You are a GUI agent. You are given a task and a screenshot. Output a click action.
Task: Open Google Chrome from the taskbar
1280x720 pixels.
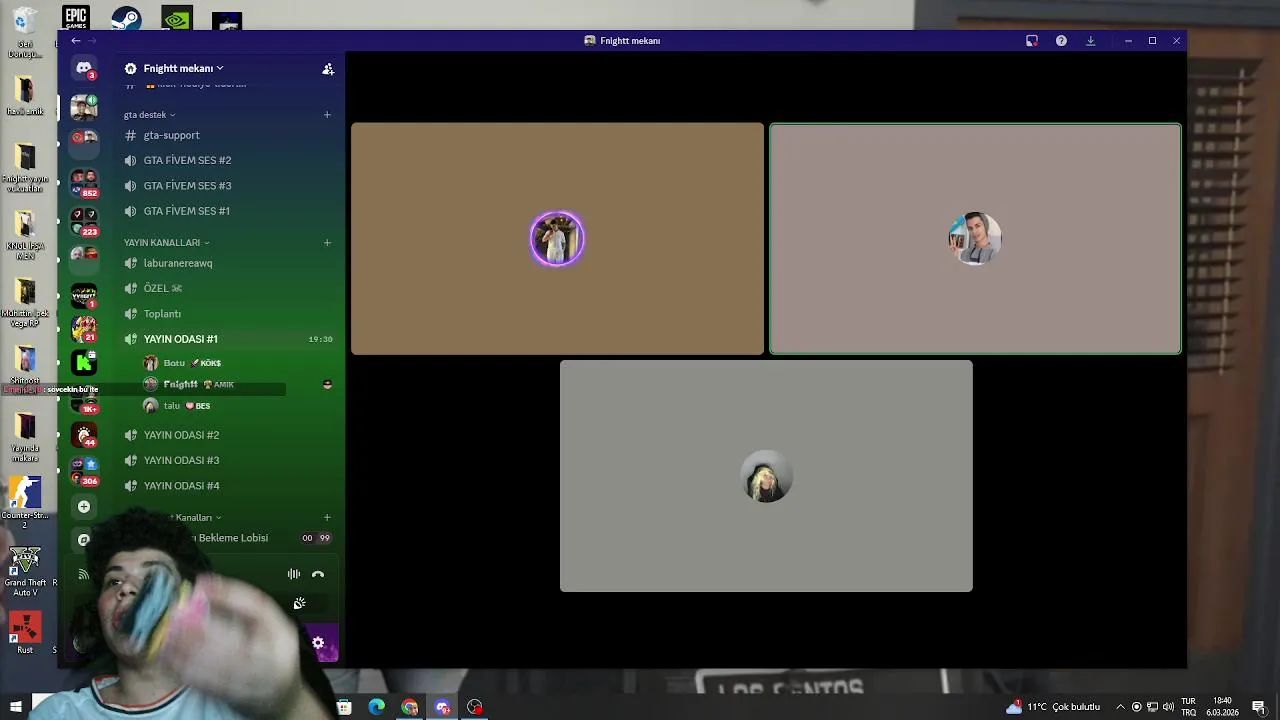pos(410,707)
